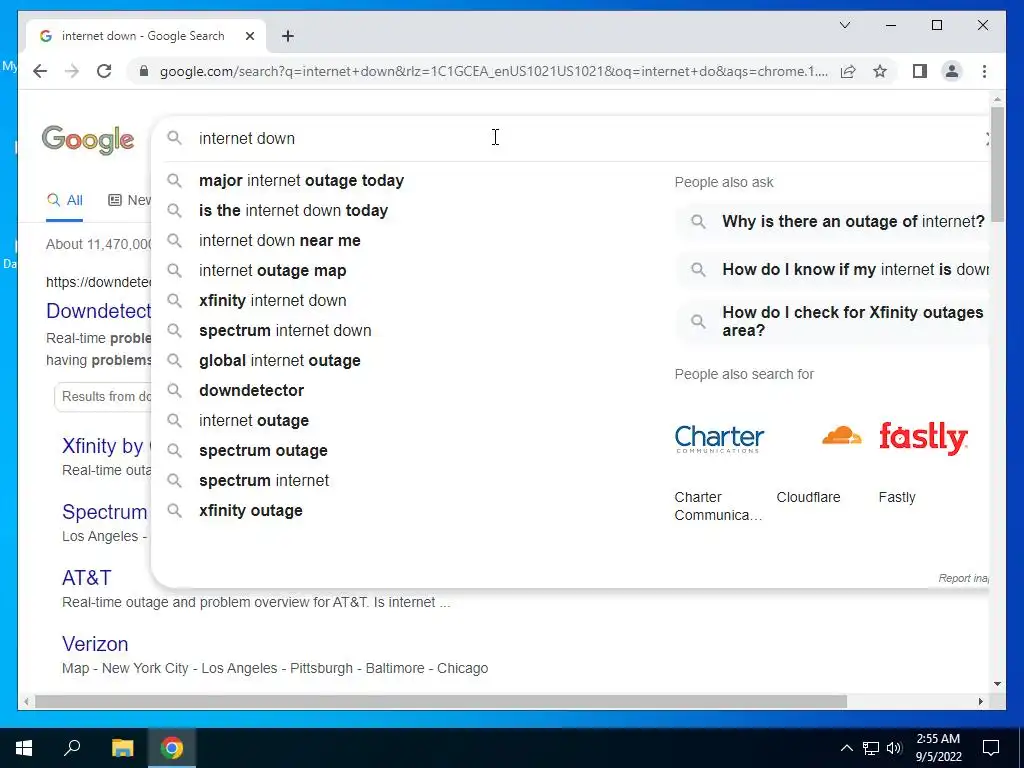Screen dimensions: 1024x768
Task: Choose suggestion 'xfinity internet down'
Action: 272,300
